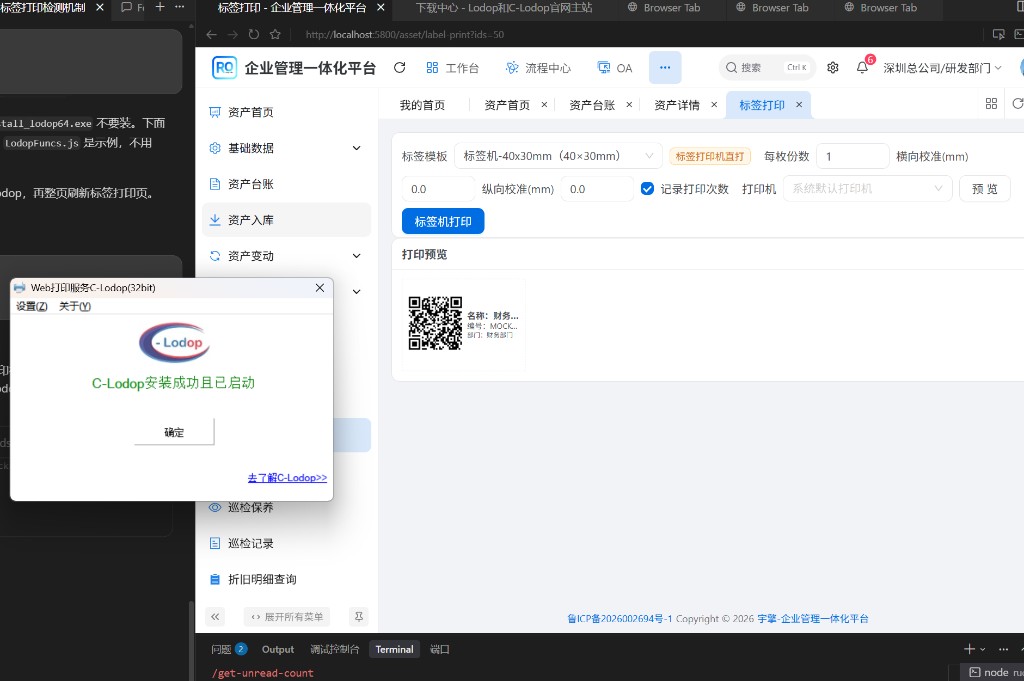Open the 端口 ports panel tab
This screenshot has height=681, width=1024.
click(440, 649)
